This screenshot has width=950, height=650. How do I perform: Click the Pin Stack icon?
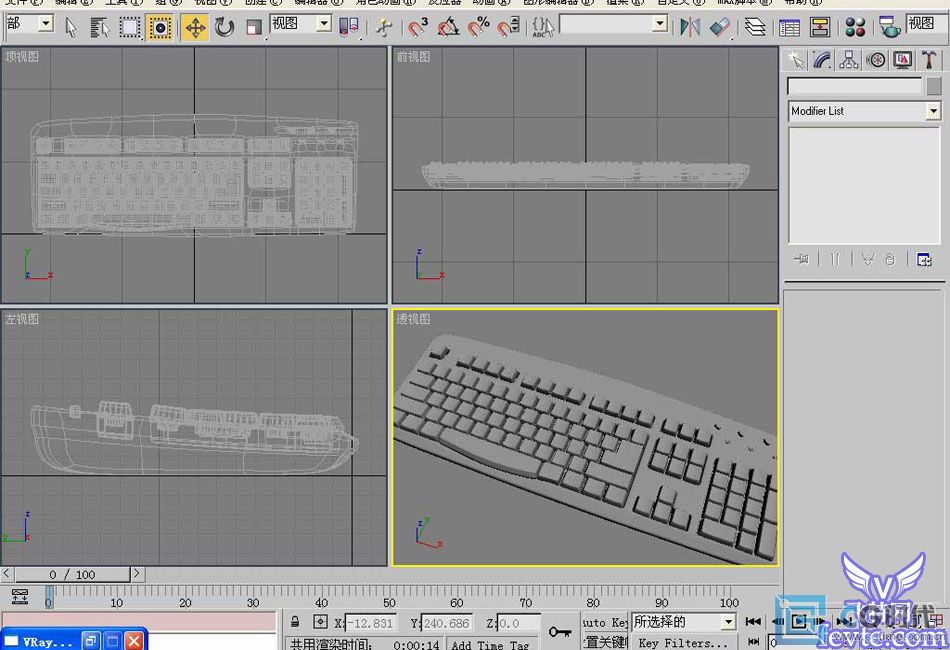(802, 259)
